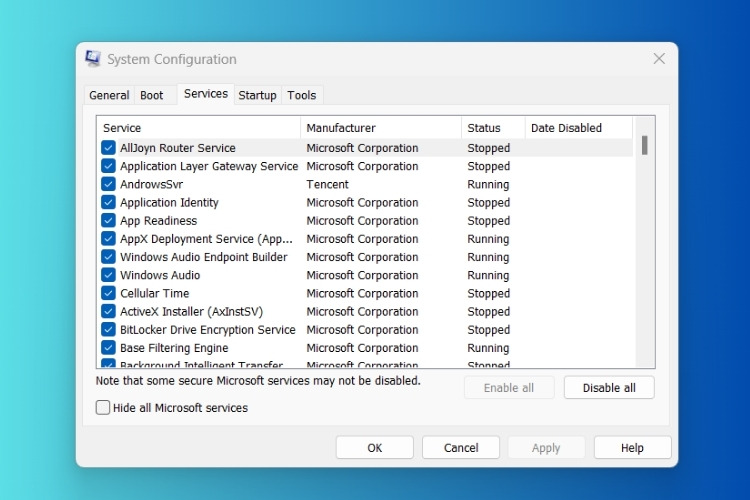Image resolution: width=750 pixels, height=500 pixels.
Task: Open the Boot tab
Action: [x=152, y=95]
